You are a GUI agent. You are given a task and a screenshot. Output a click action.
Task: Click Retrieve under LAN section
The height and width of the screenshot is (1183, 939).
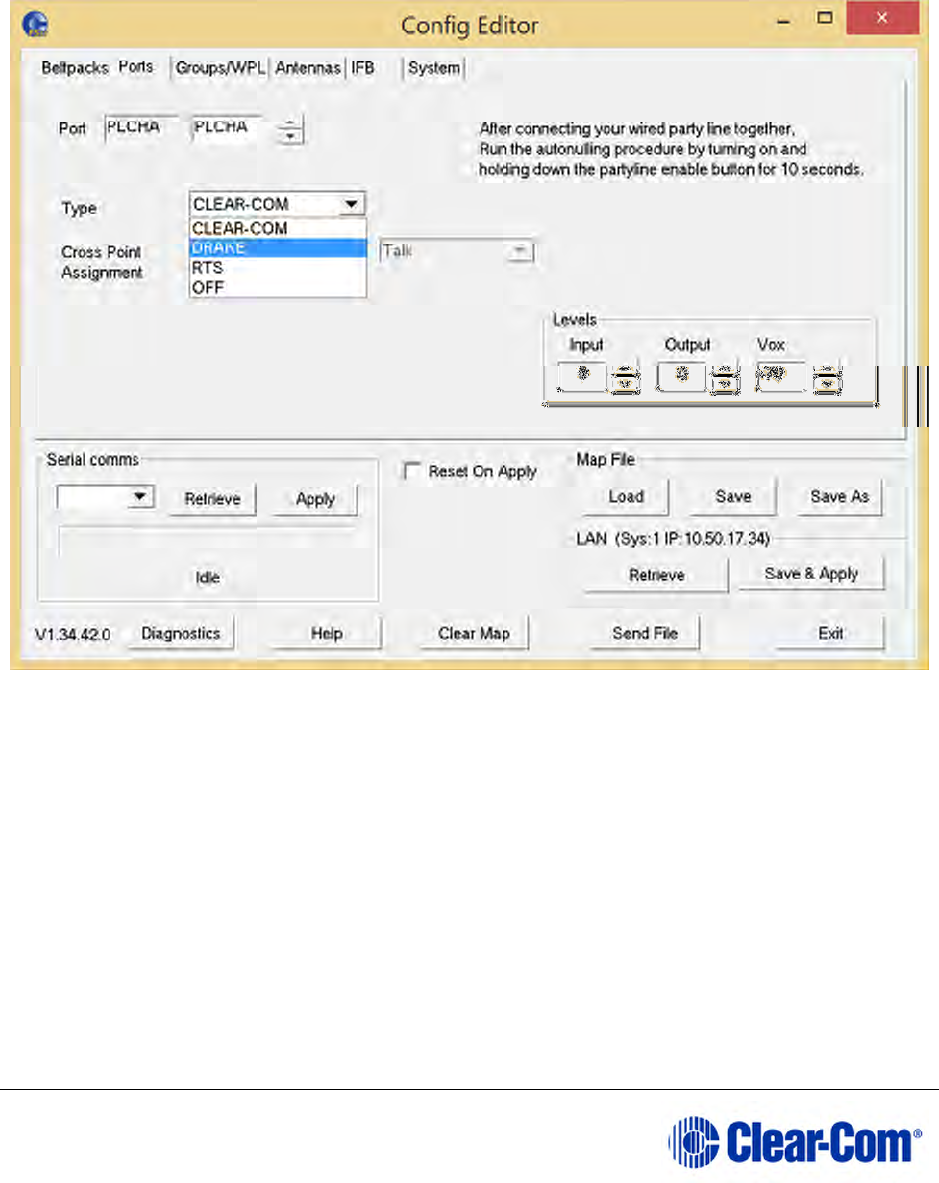(x=656, y=575)
